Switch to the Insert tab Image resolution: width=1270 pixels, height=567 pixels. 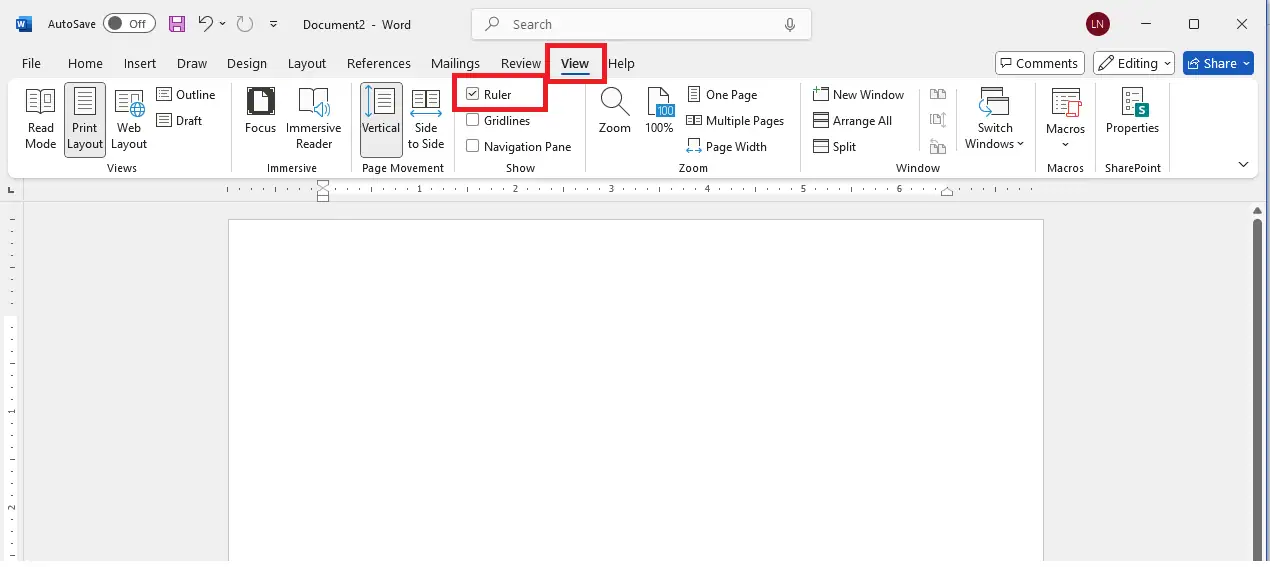pos(140,63)
